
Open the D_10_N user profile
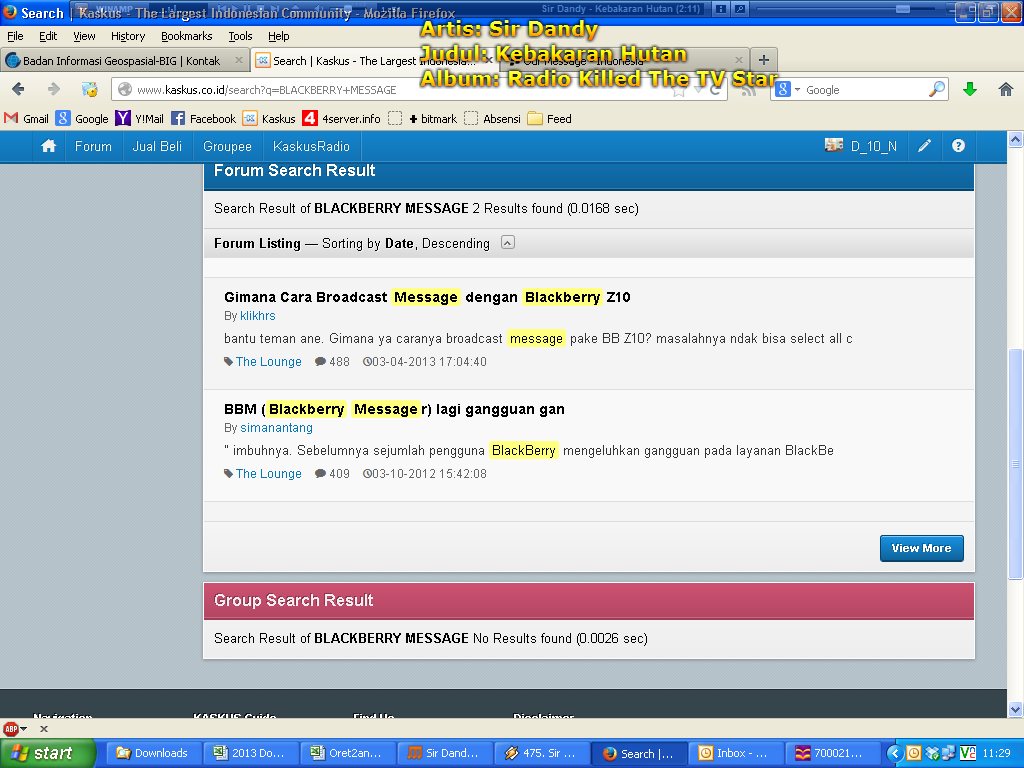pos(861,146)
